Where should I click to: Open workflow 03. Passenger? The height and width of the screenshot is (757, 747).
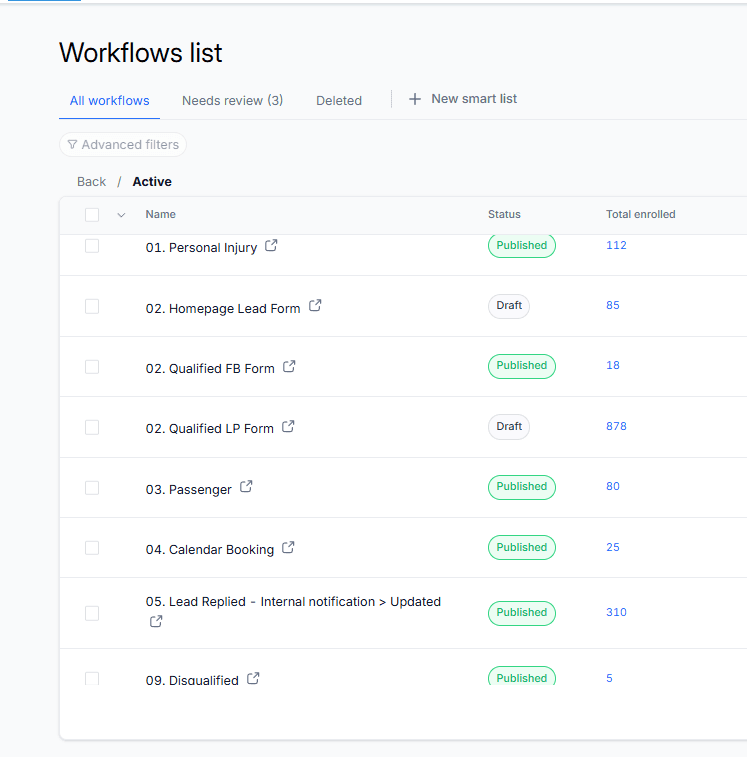[189, 490]
